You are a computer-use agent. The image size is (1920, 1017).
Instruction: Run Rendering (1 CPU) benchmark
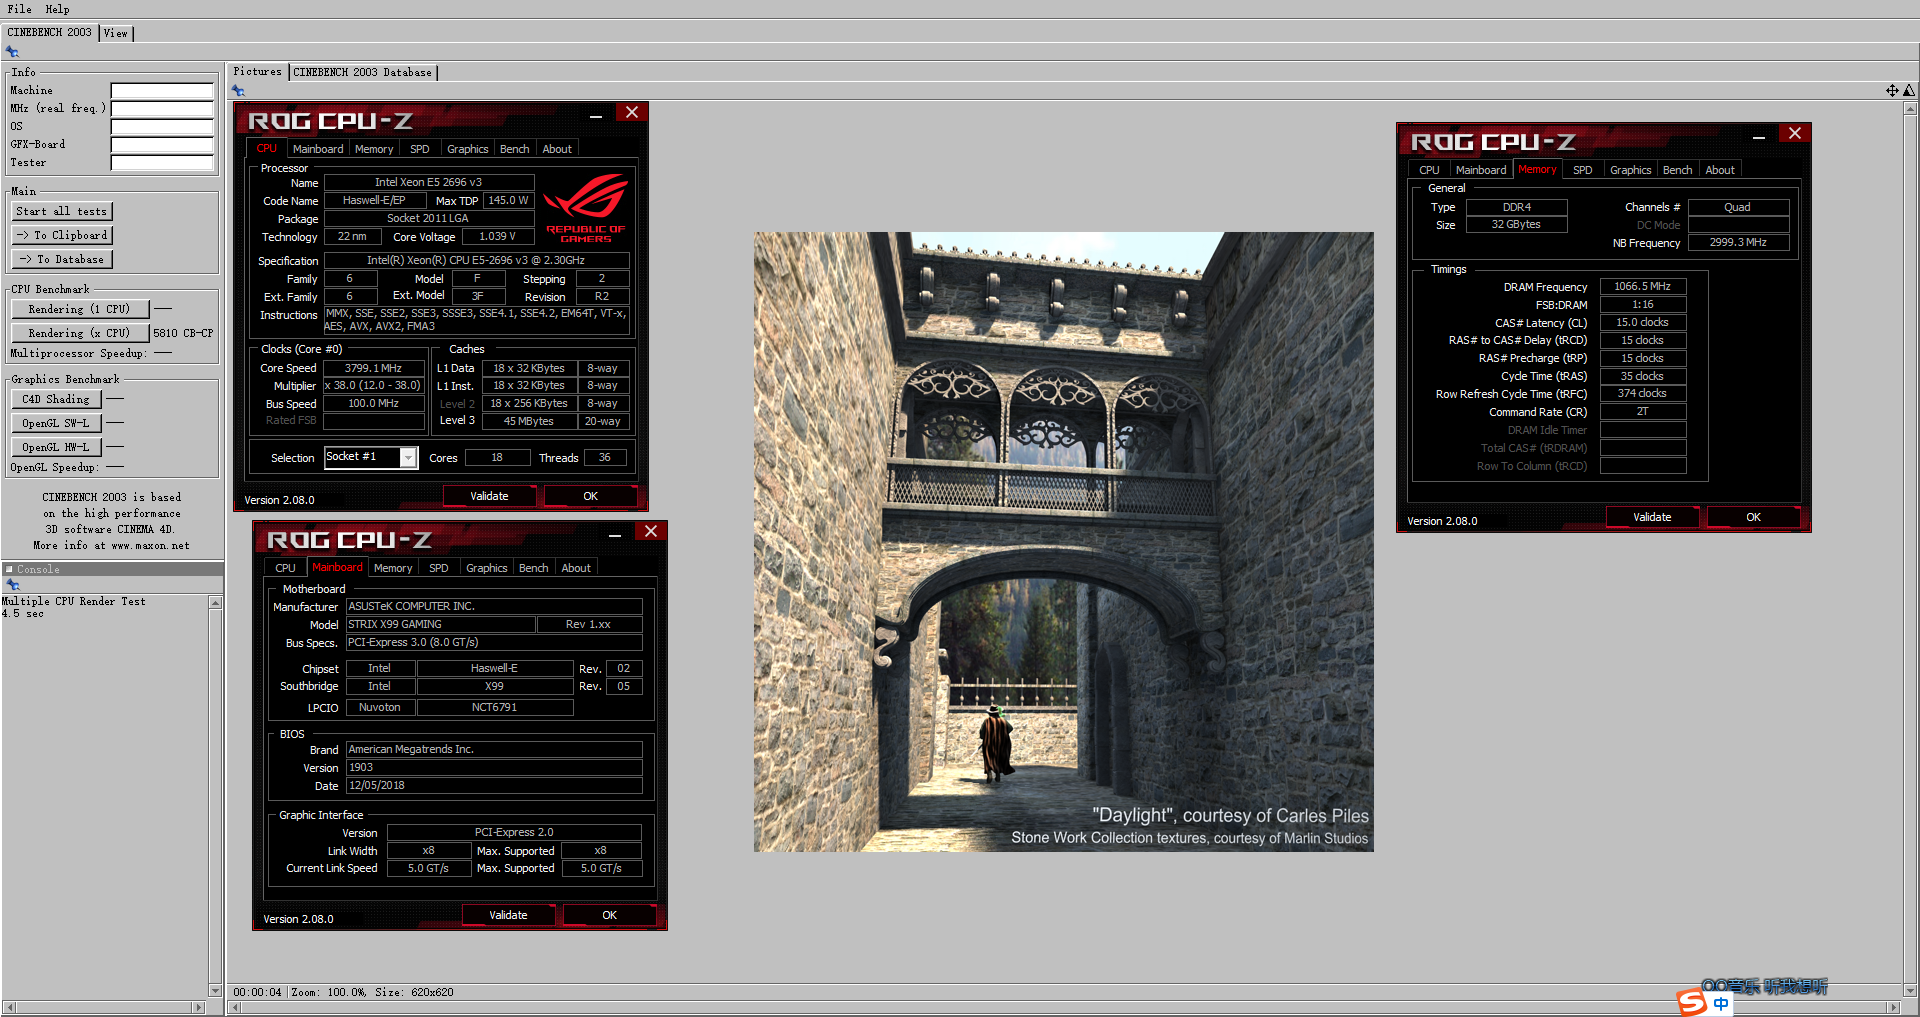tap(80, 309)
